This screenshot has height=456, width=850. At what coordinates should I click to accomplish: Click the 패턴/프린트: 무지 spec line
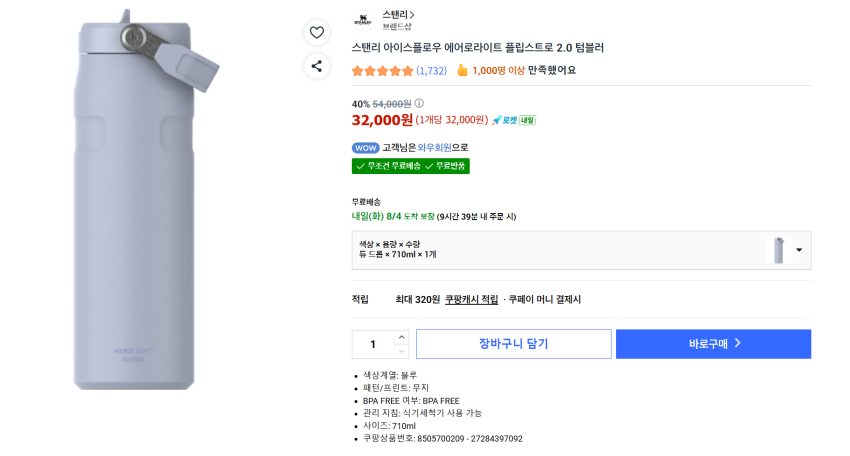pyautogui.click(x=396, y=388)
